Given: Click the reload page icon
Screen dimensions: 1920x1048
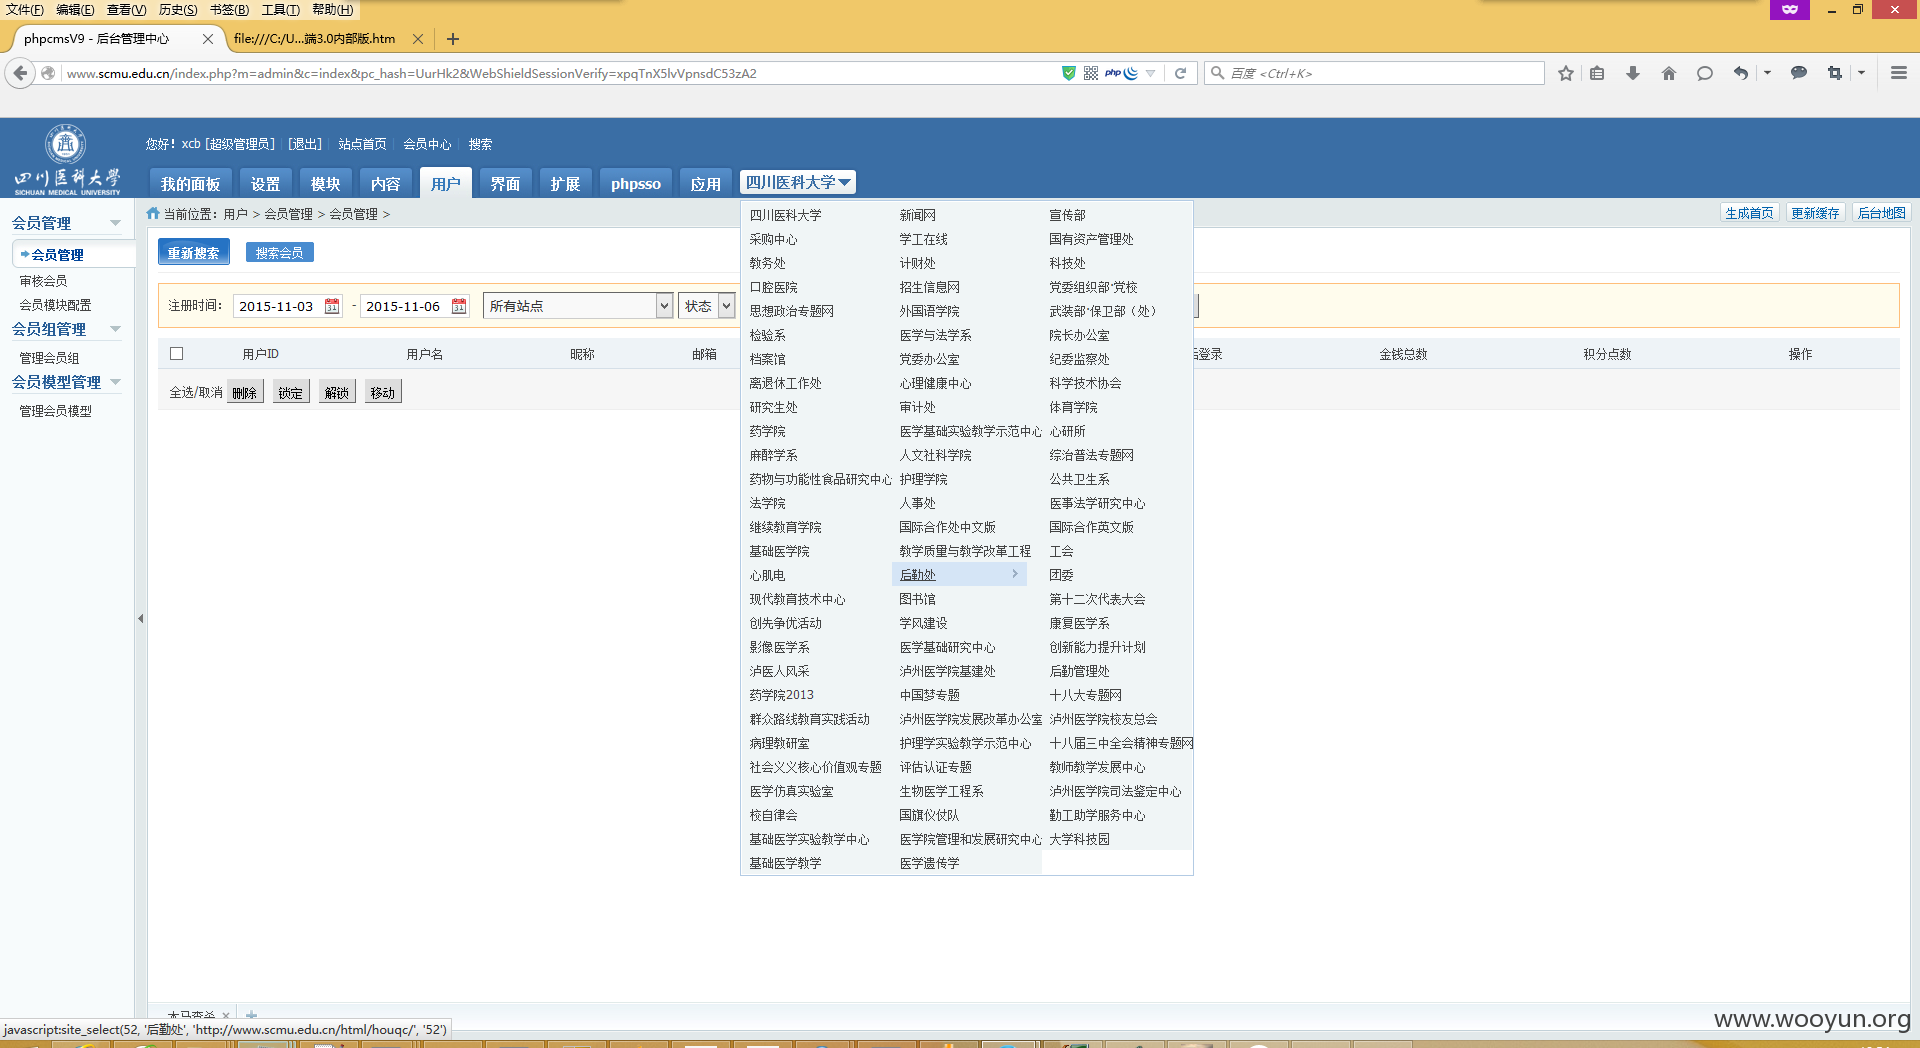Looking at the screenshot, I should click(1180, 73).
